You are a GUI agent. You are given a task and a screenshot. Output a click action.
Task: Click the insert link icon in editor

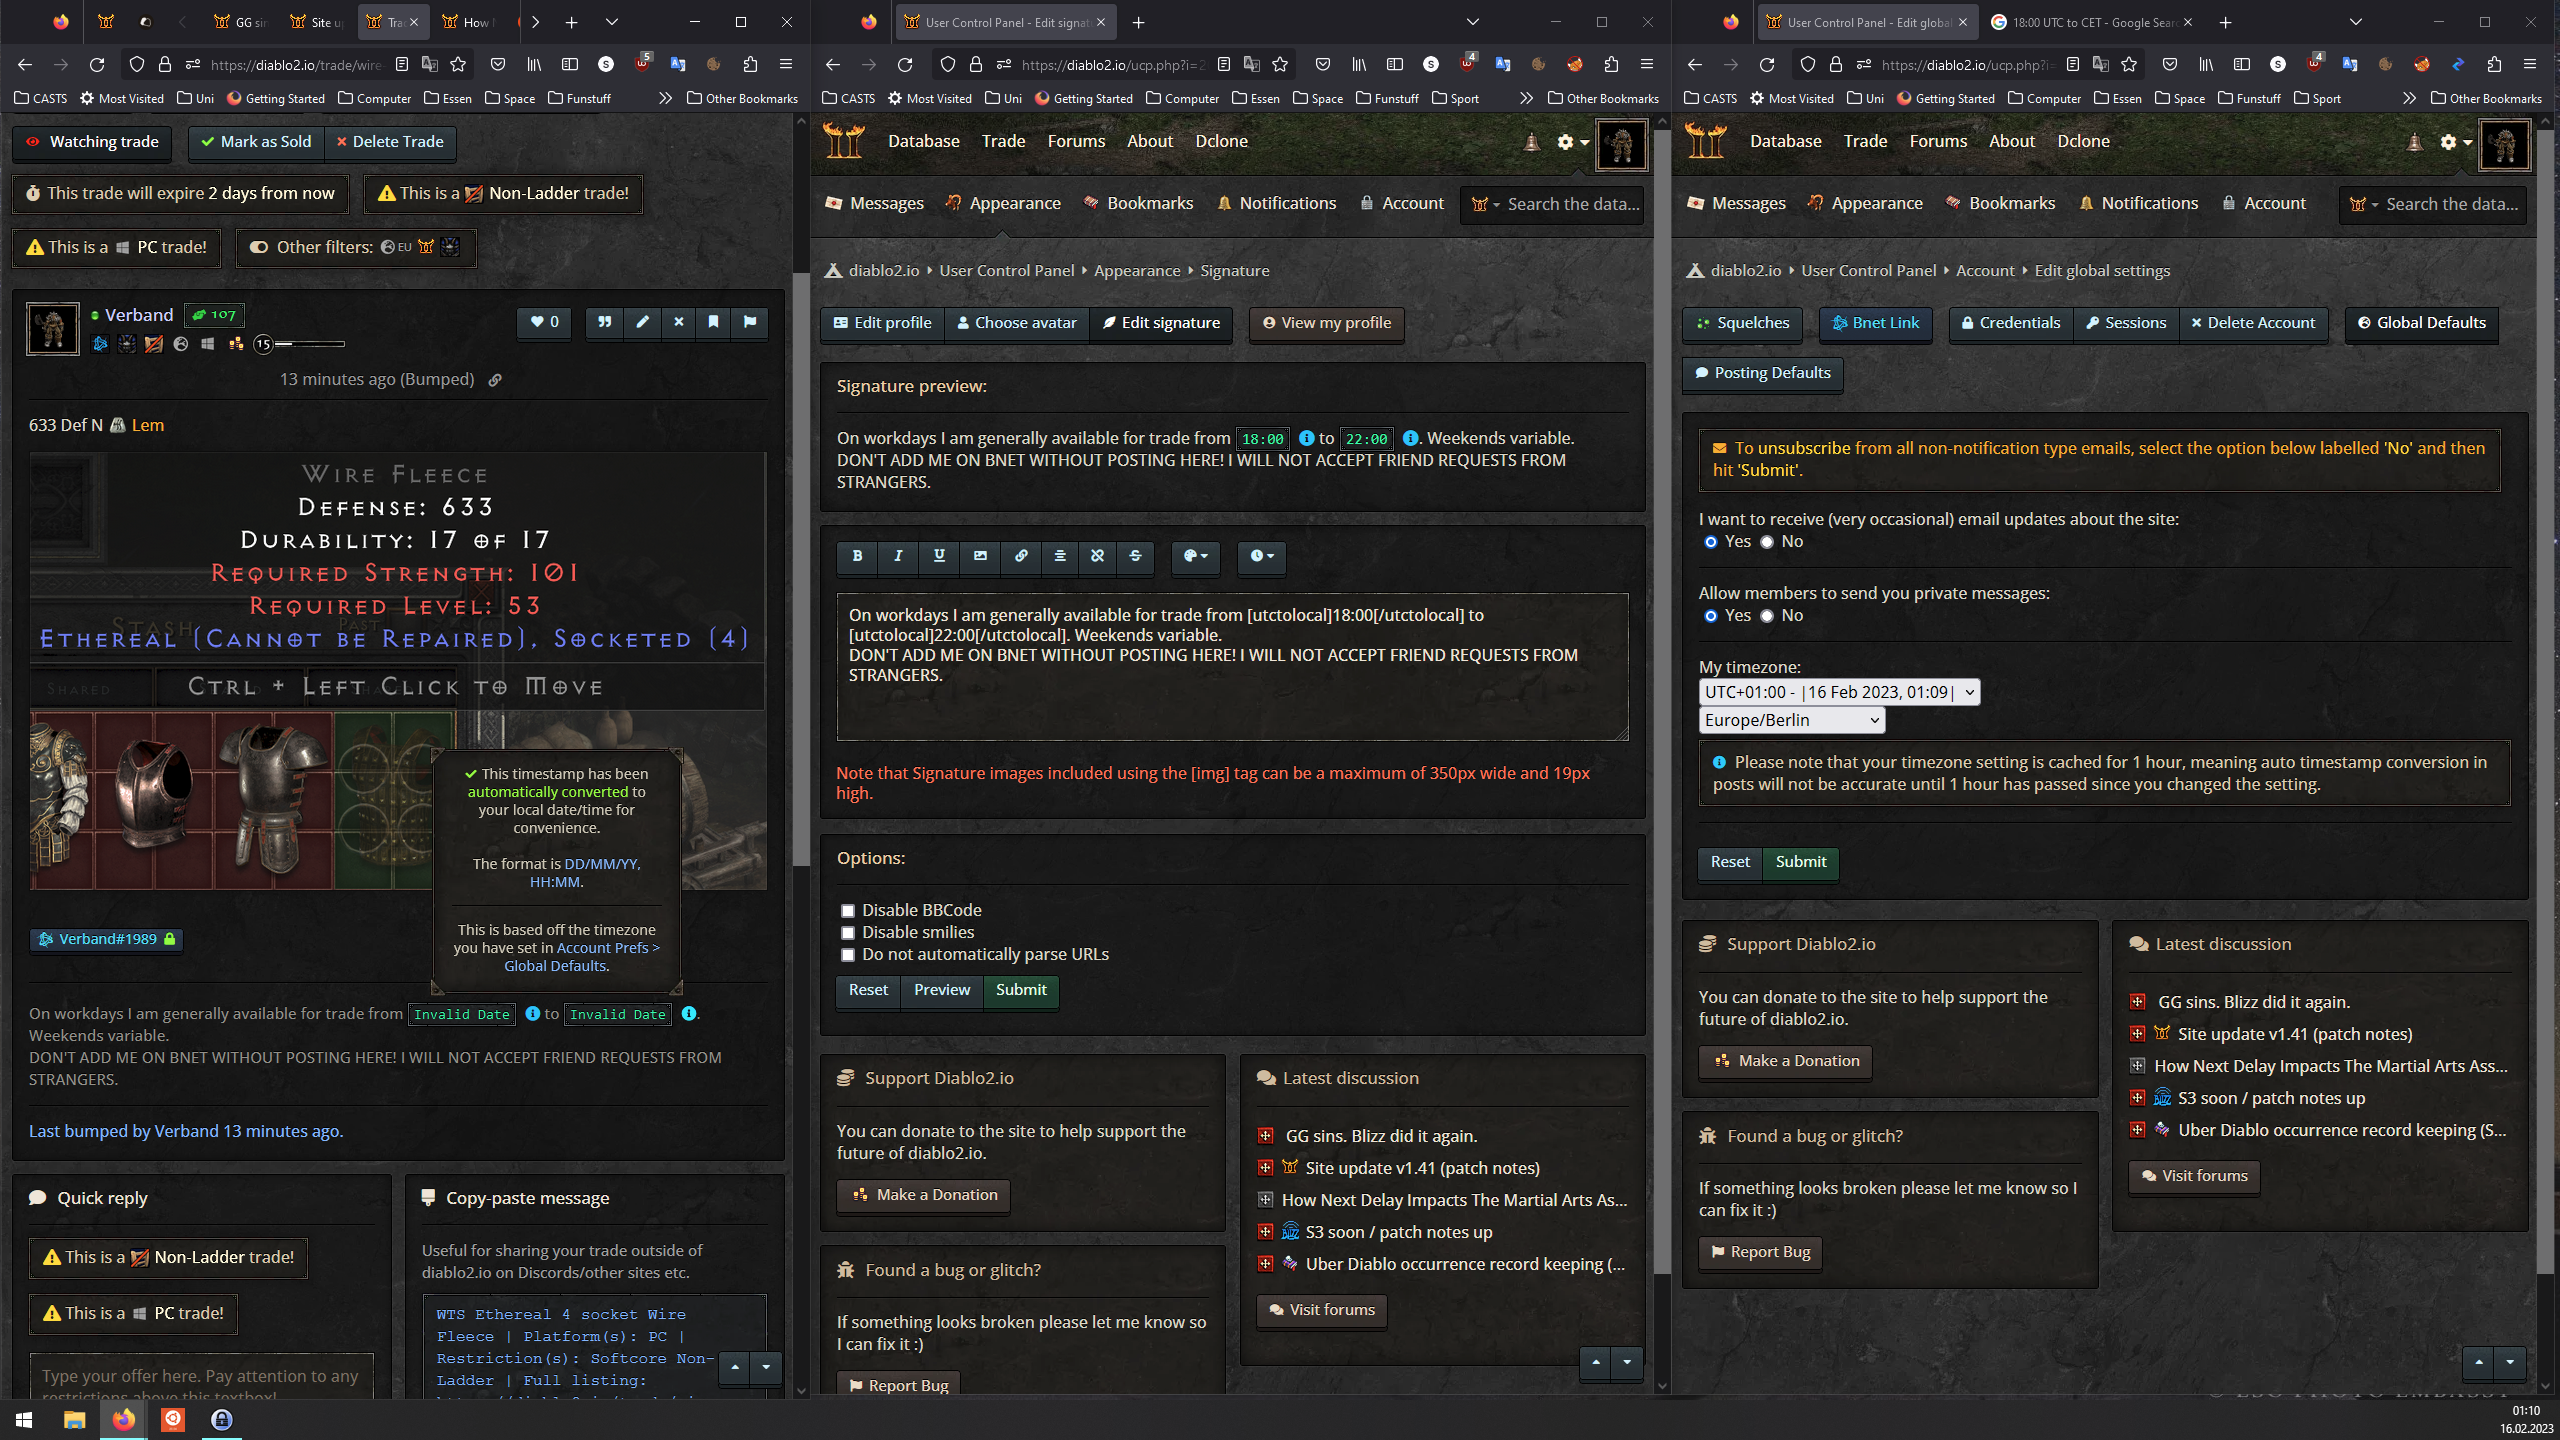tap(1021, 556)
